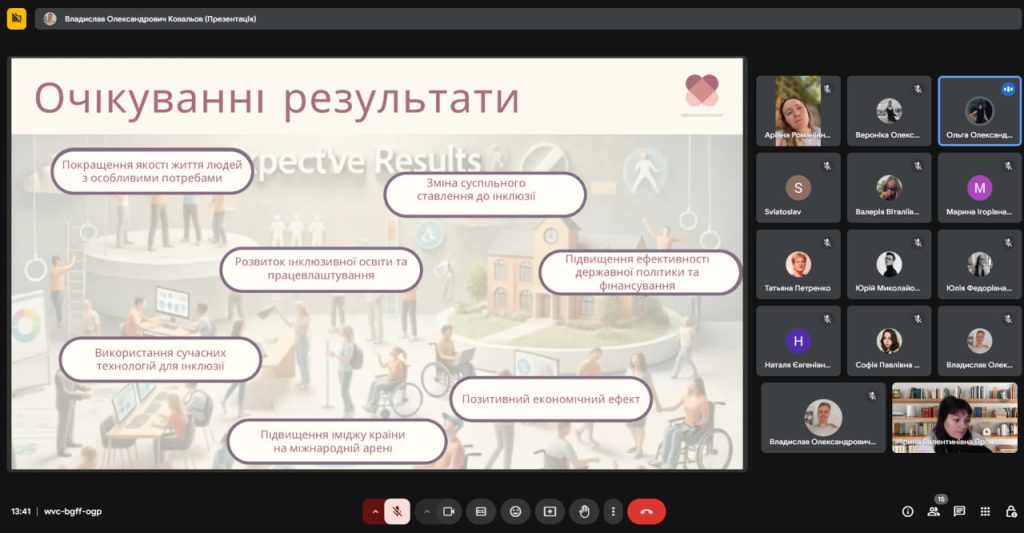The image size is (1024, 533).
Task: Leave the call with red hang-up button
Action: [x=646, y=511]
